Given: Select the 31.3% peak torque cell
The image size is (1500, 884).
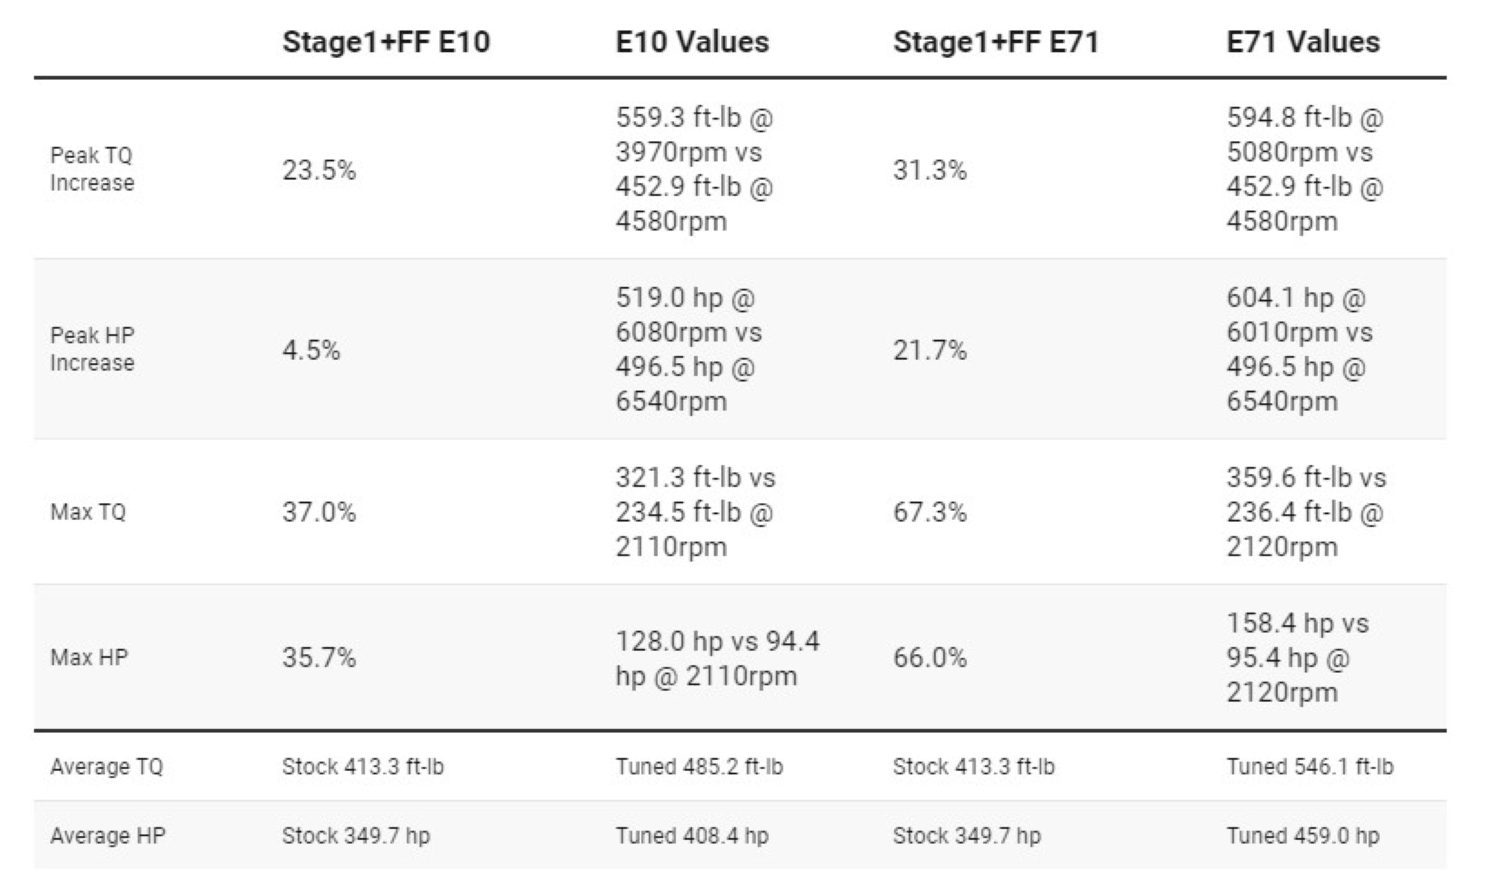Looking at the screenshot, I should 930,170.
